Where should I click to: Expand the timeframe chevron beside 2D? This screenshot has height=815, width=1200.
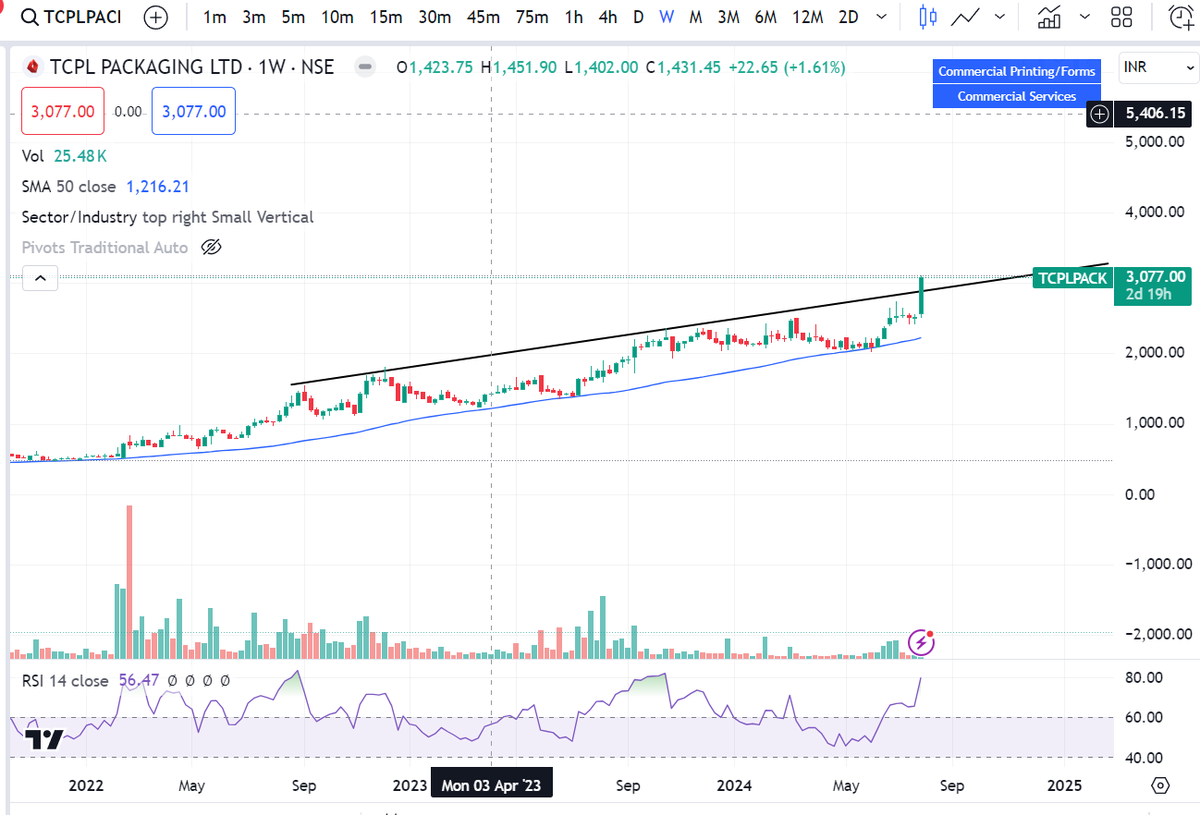[x=881, y=17]
